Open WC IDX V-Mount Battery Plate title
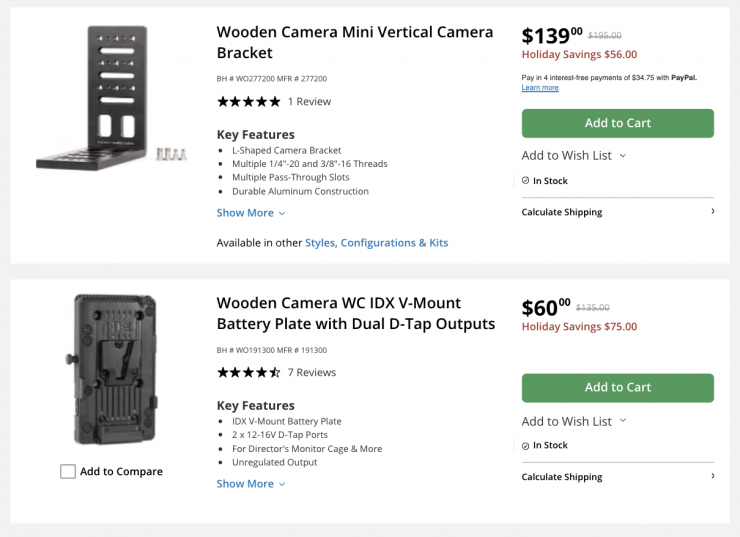Screen dimensions: 740x537 point(355,313)
